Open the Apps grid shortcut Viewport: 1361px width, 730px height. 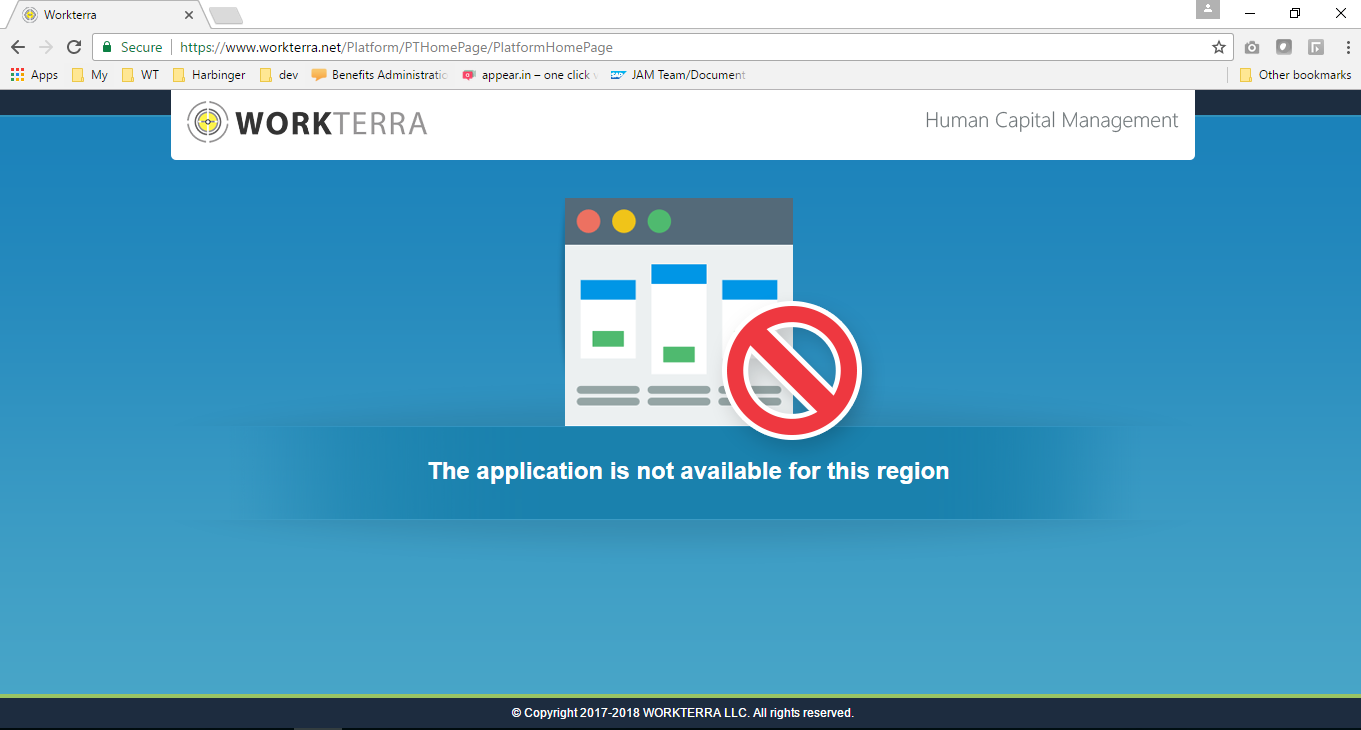[x=34, y=75]
